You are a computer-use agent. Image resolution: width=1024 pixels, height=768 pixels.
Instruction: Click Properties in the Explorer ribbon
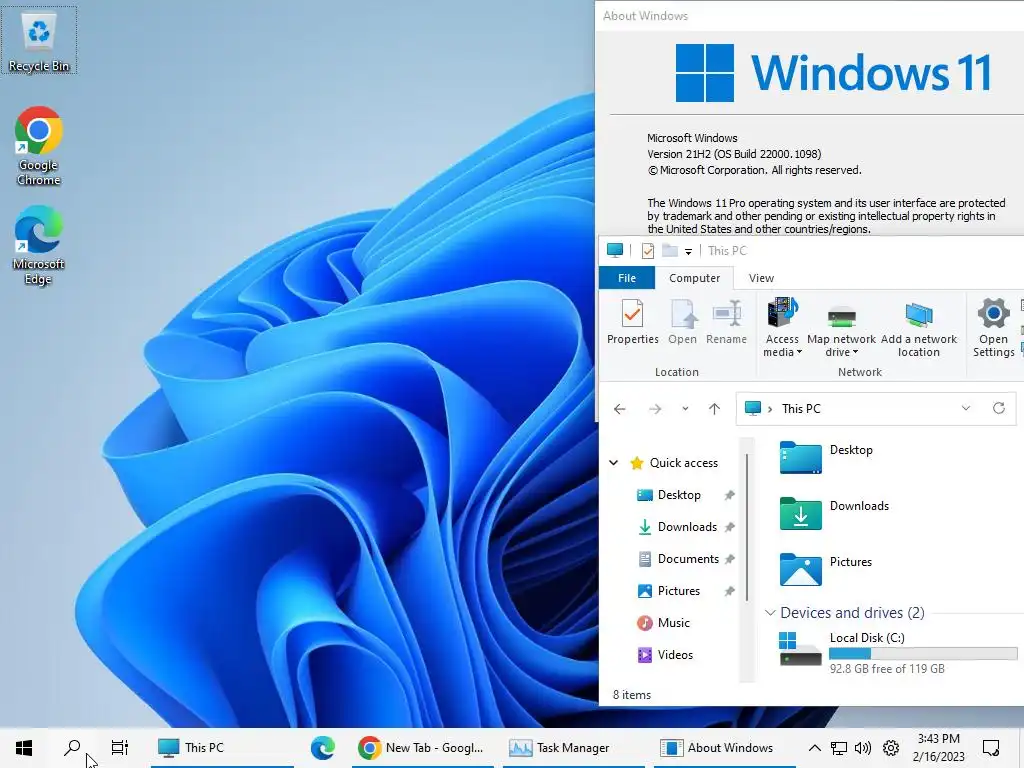click(x=633, y=321)
